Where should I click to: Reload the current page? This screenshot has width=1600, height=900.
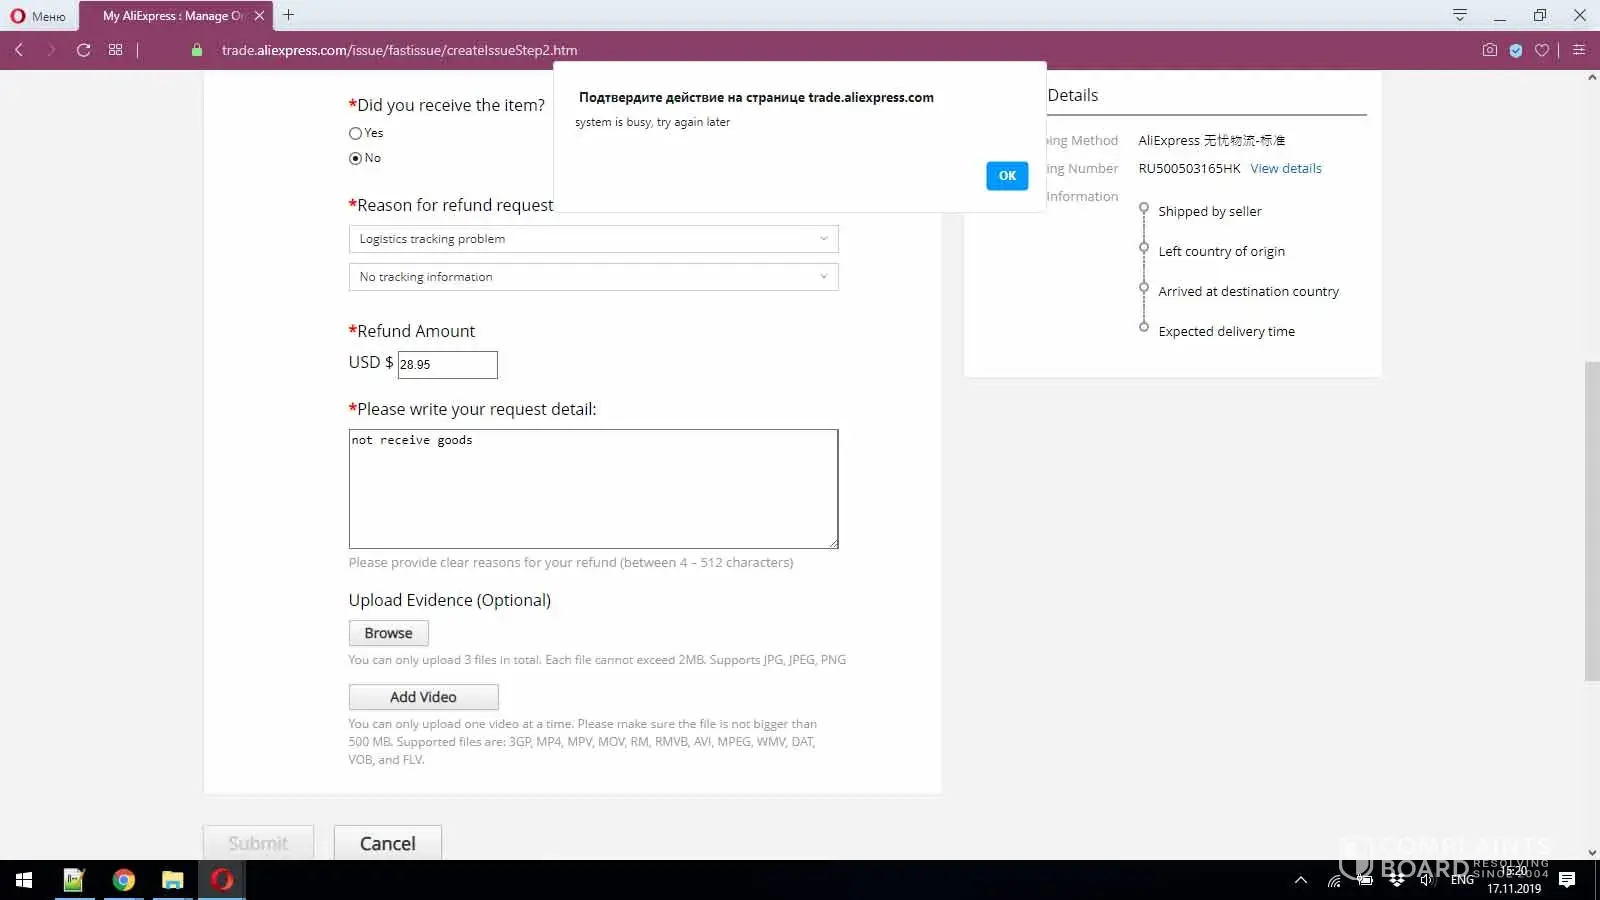tap(83, 50)
